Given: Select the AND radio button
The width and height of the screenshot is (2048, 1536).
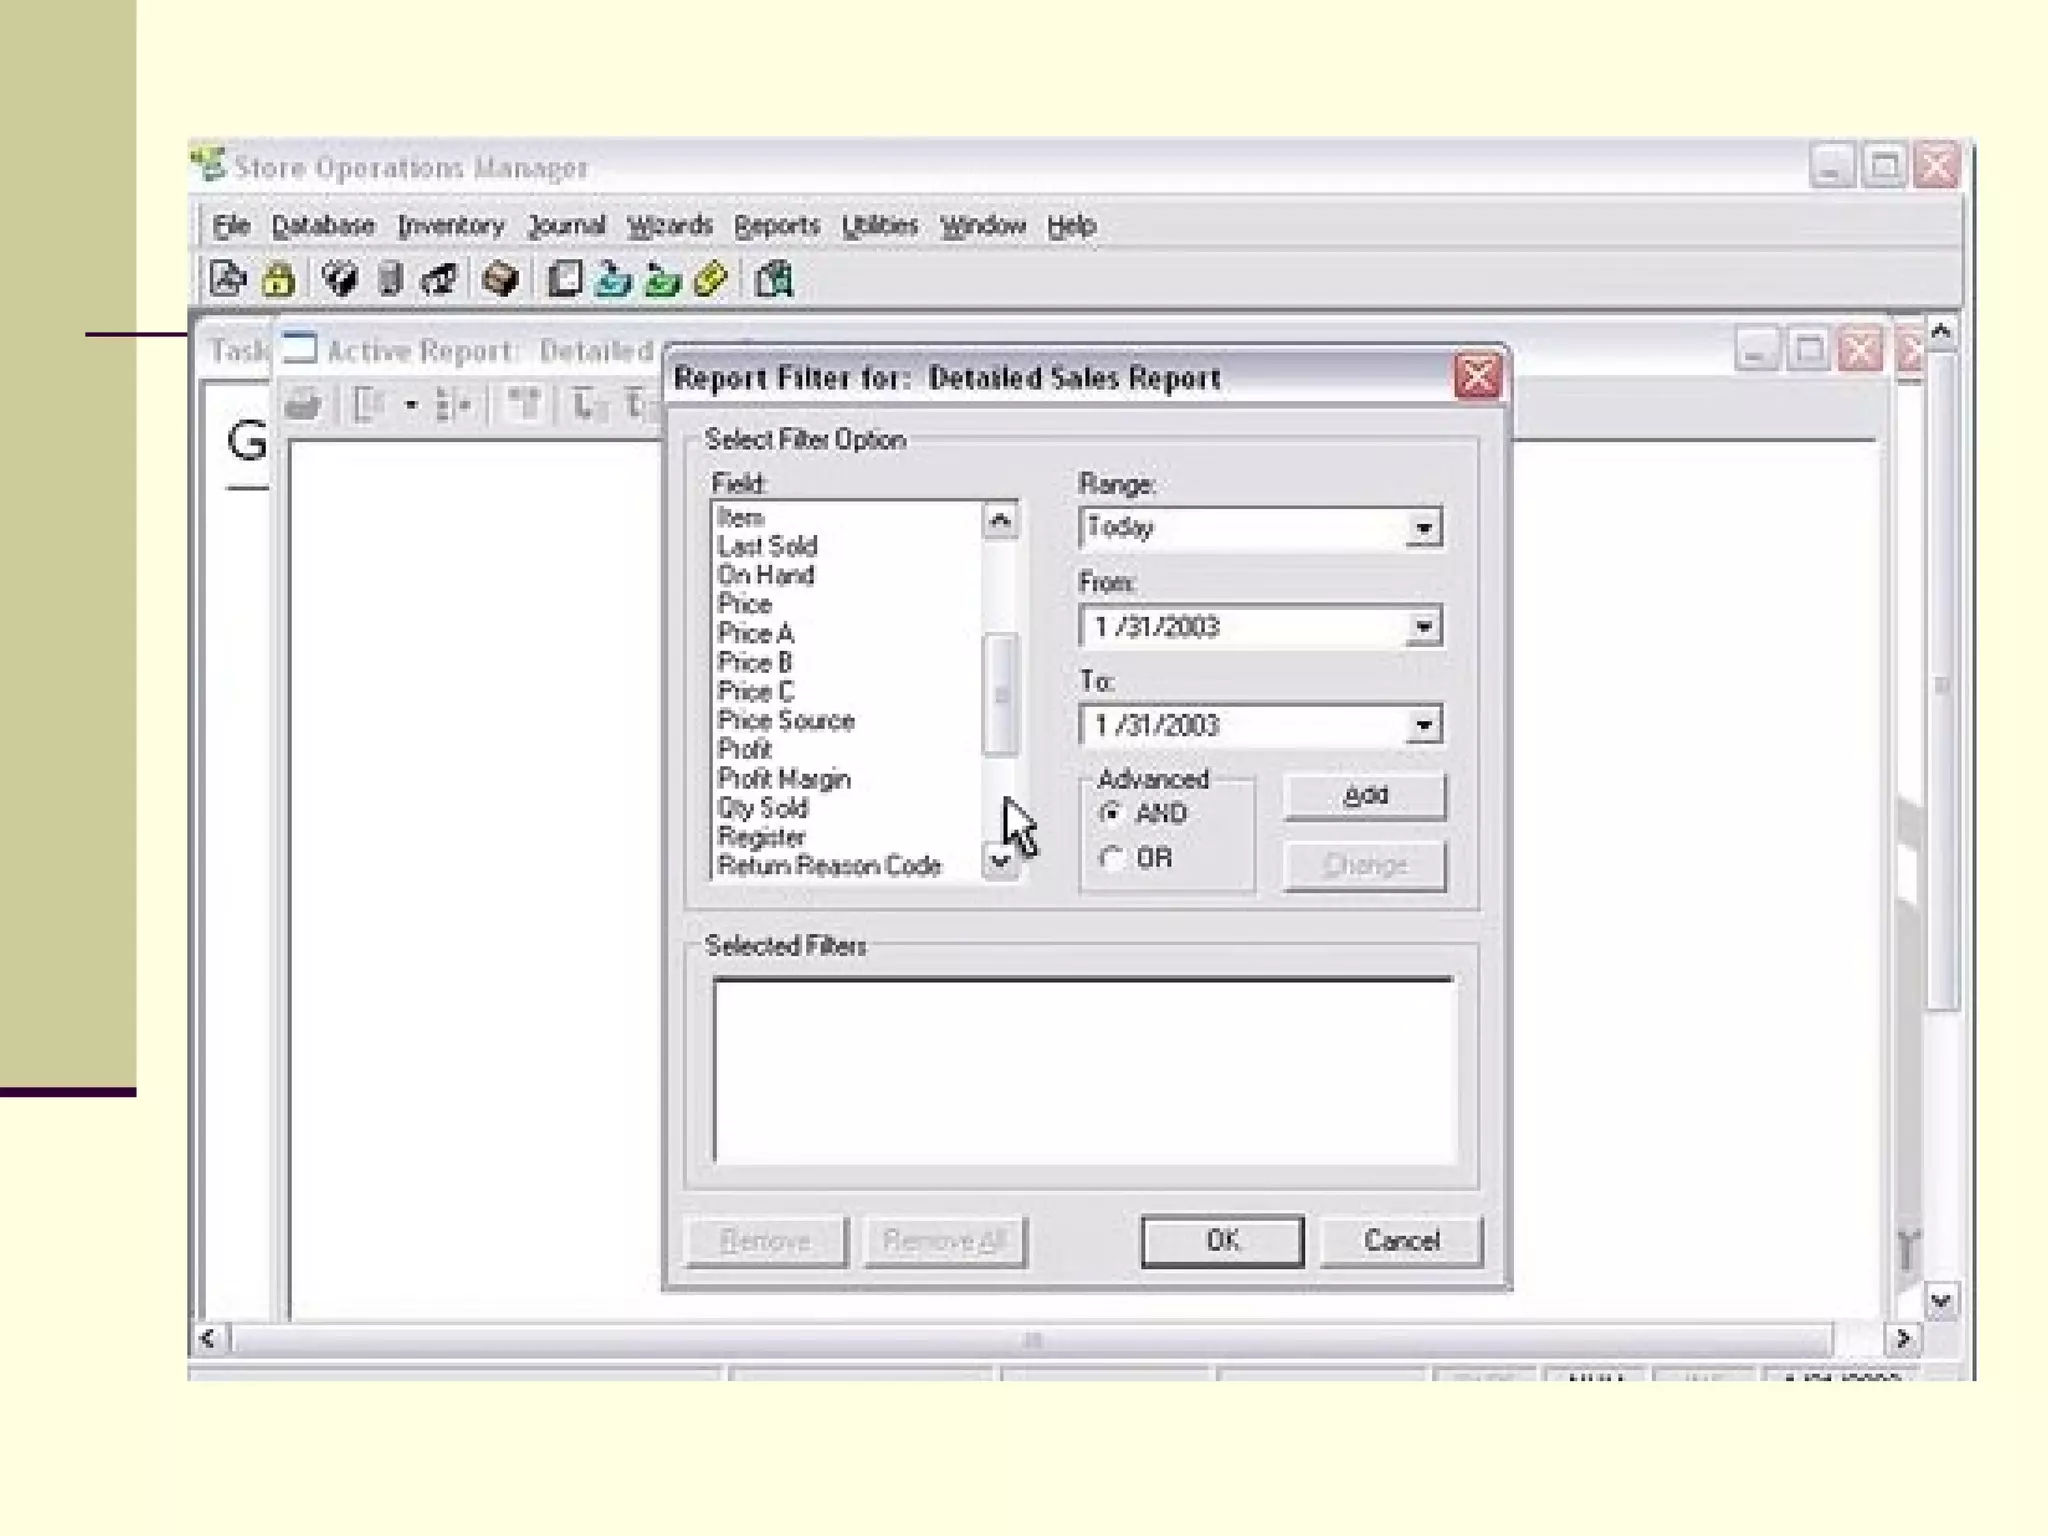Looking at the screenshot, I should click(1111, 814).
